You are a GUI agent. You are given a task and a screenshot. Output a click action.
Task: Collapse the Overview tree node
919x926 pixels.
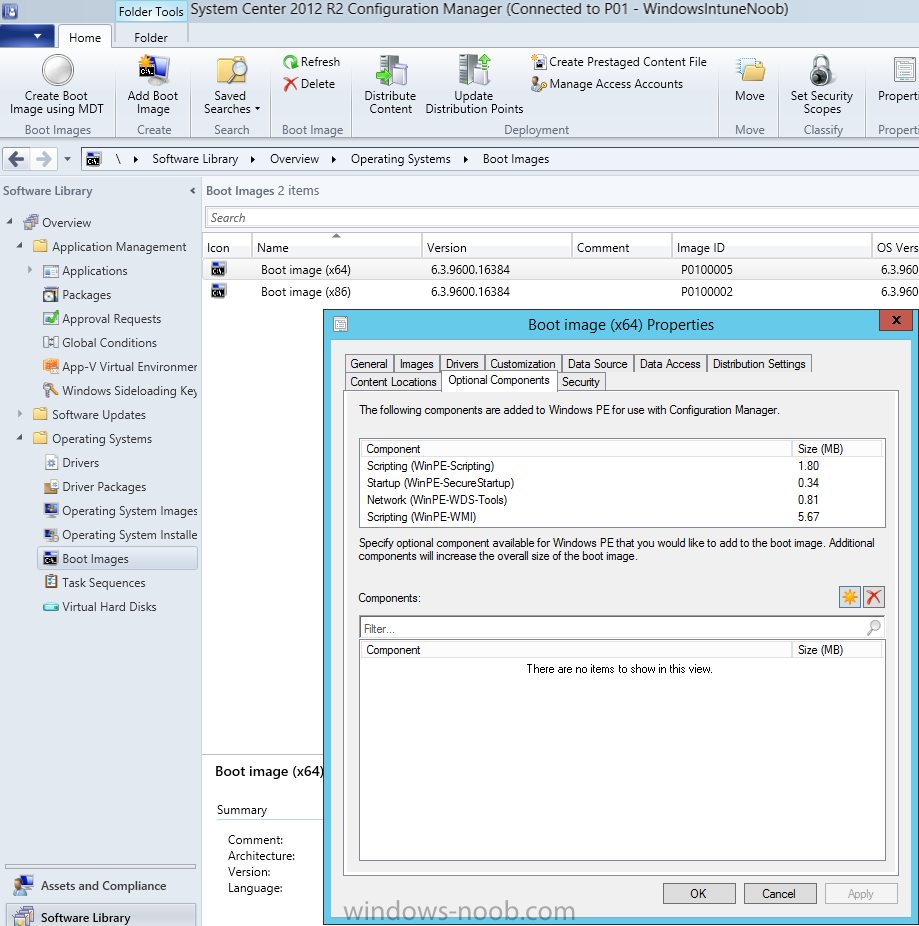point(9,222)
